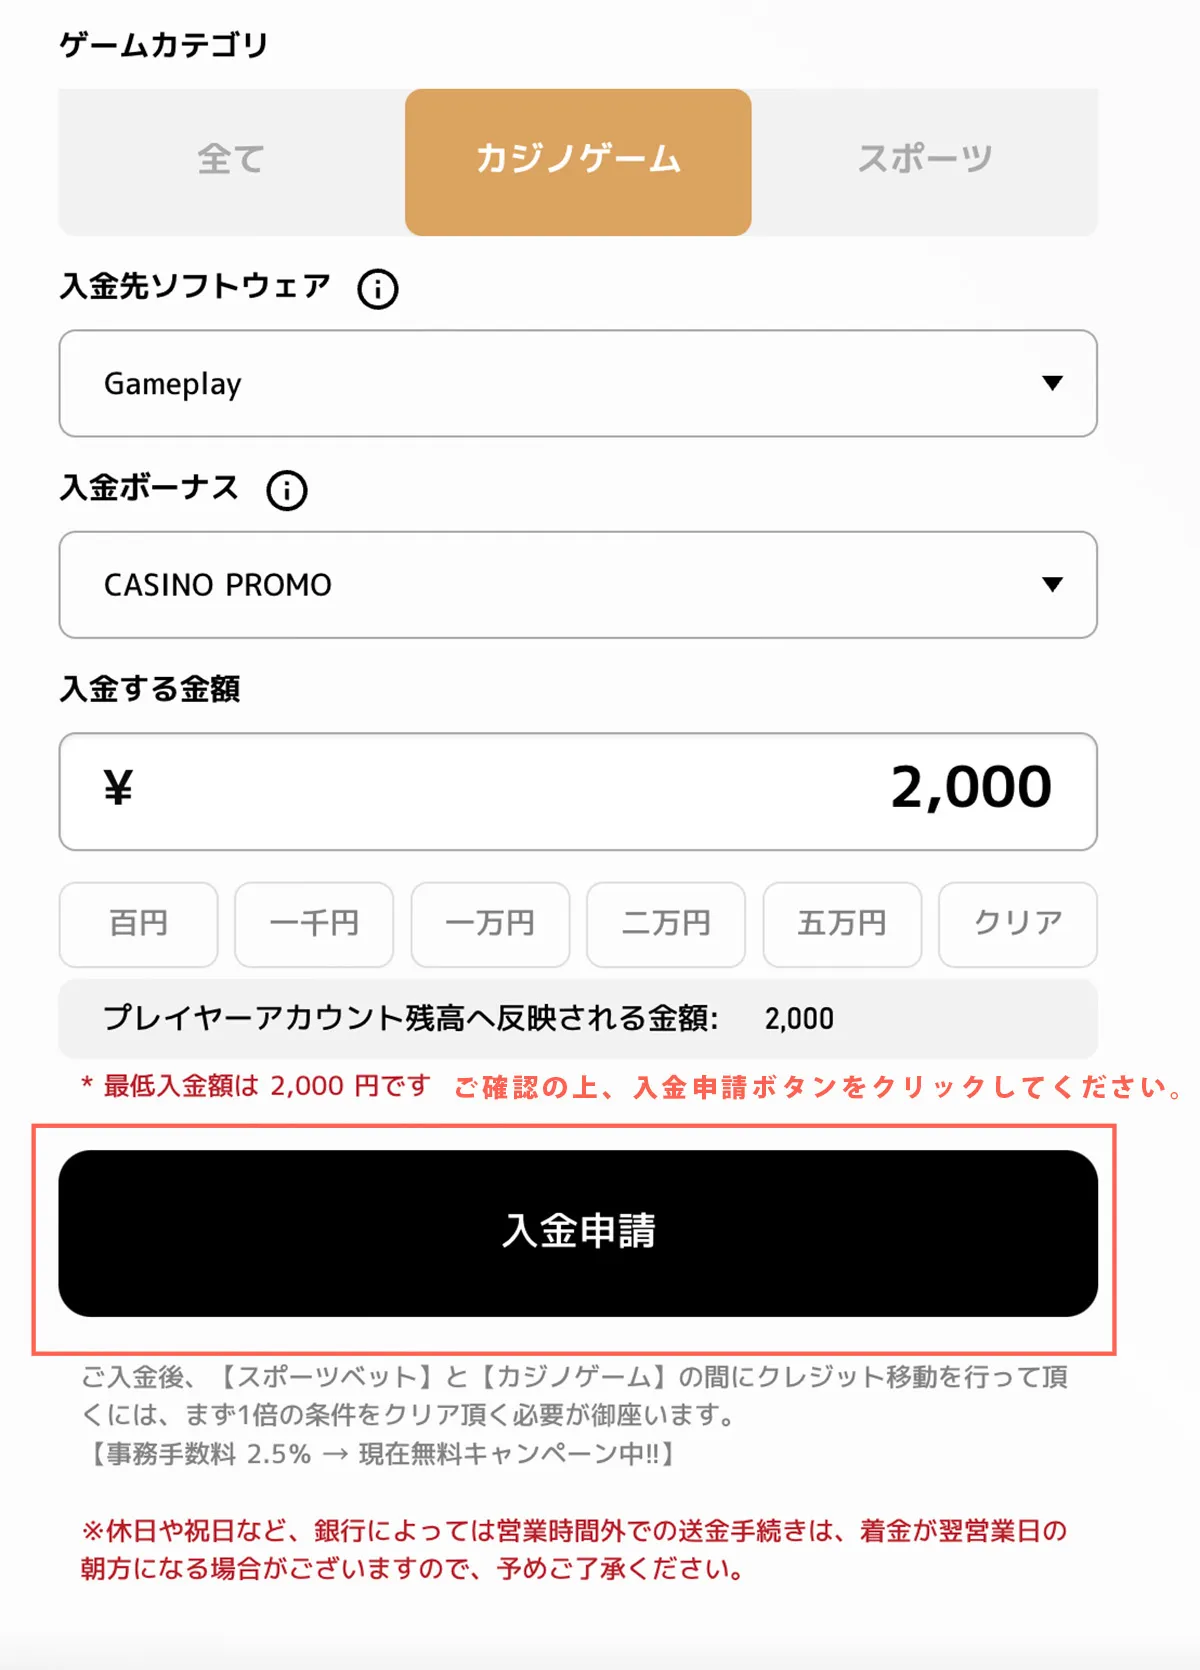1200x1670 pixels.
Task: Click the ¥ yen symbol in amount field
Action: 118,788
